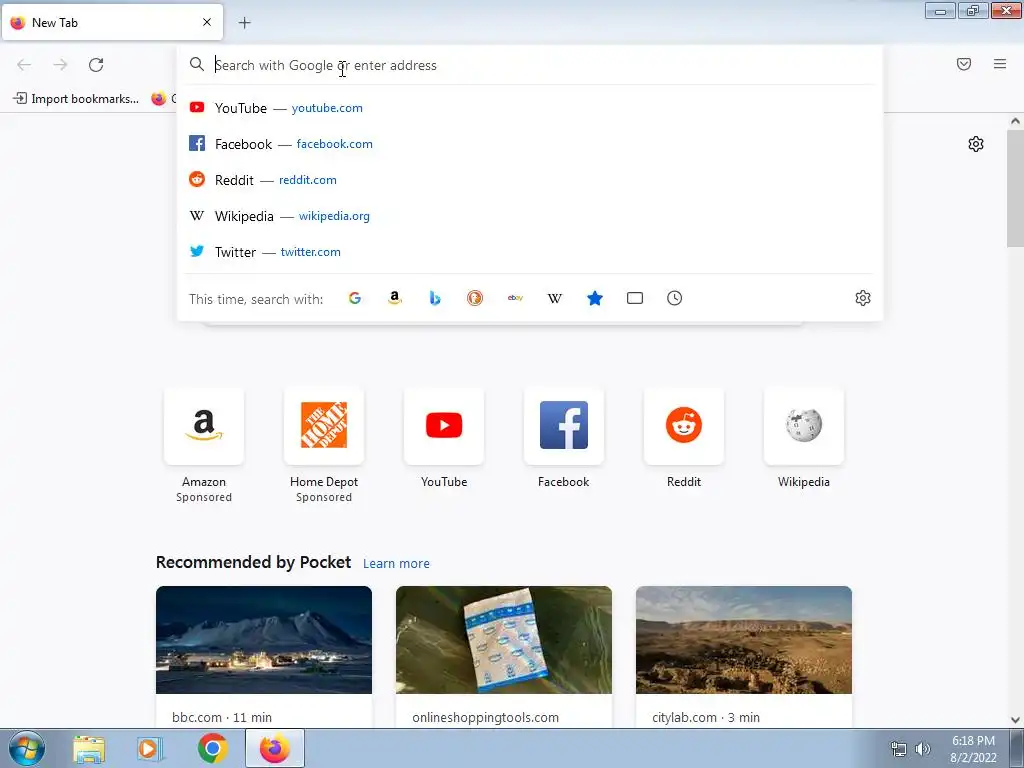Search this time with eBay icon
The width and height of the screenshot is (1024, 768).
515,298
